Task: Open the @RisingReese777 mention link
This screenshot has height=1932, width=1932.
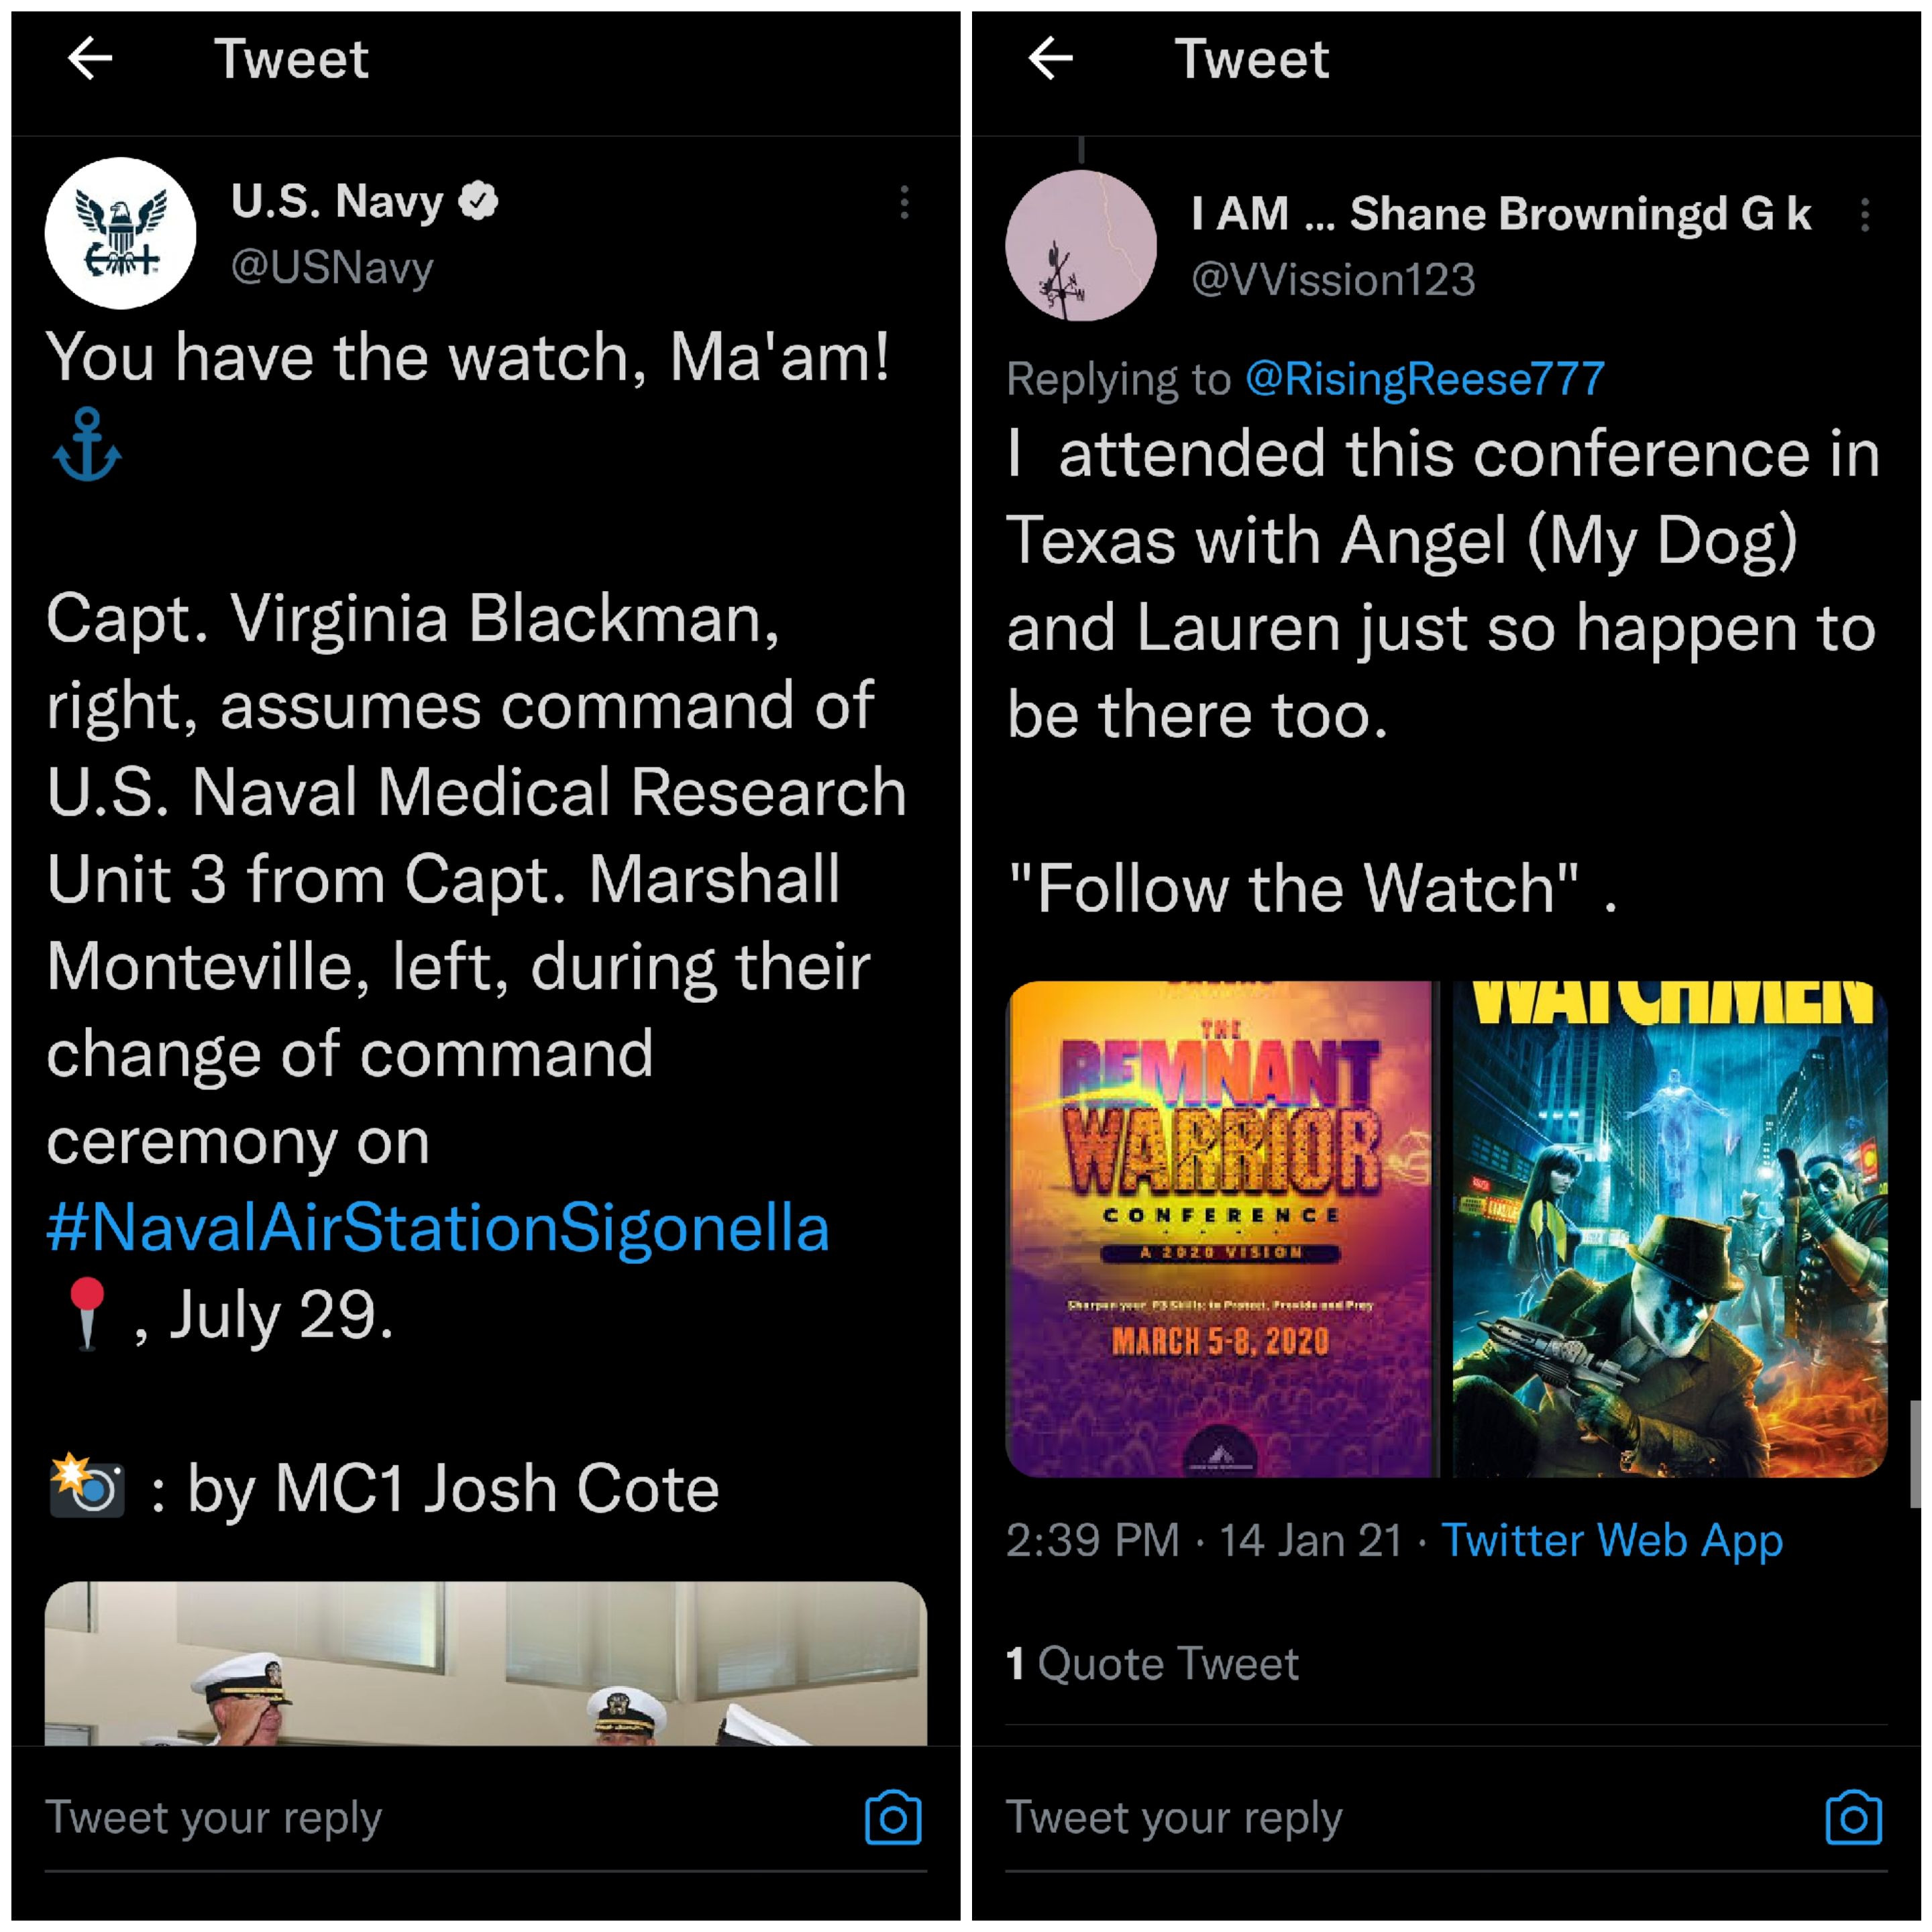Action: tap(1425, 379)
